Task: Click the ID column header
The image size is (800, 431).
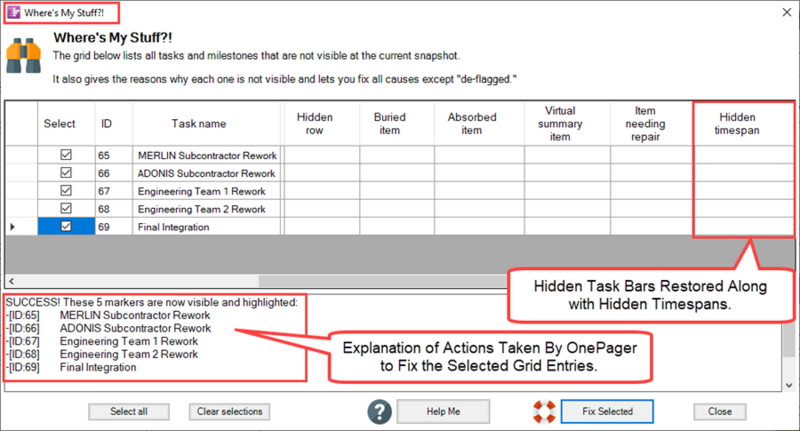Action: (114, 124)
